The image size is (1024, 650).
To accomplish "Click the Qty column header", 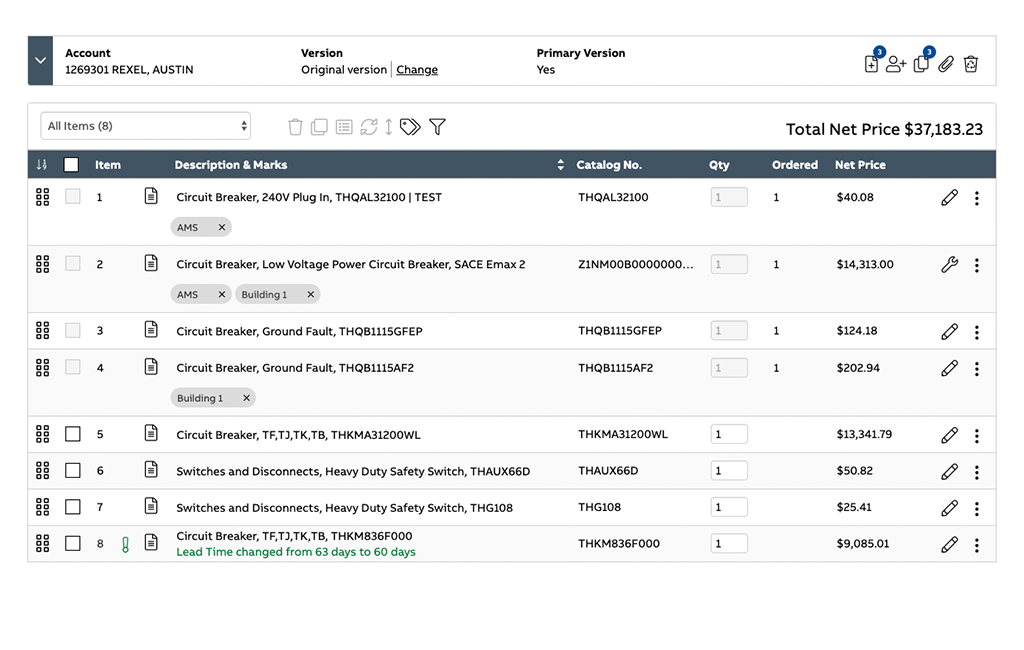I will [x=719, y=165].
